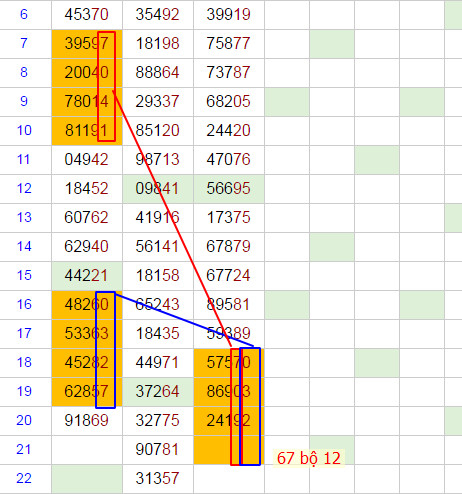This screenshot has width=462, height=494.
Task: Click the orange cell 81191
Action: point(87,131)
